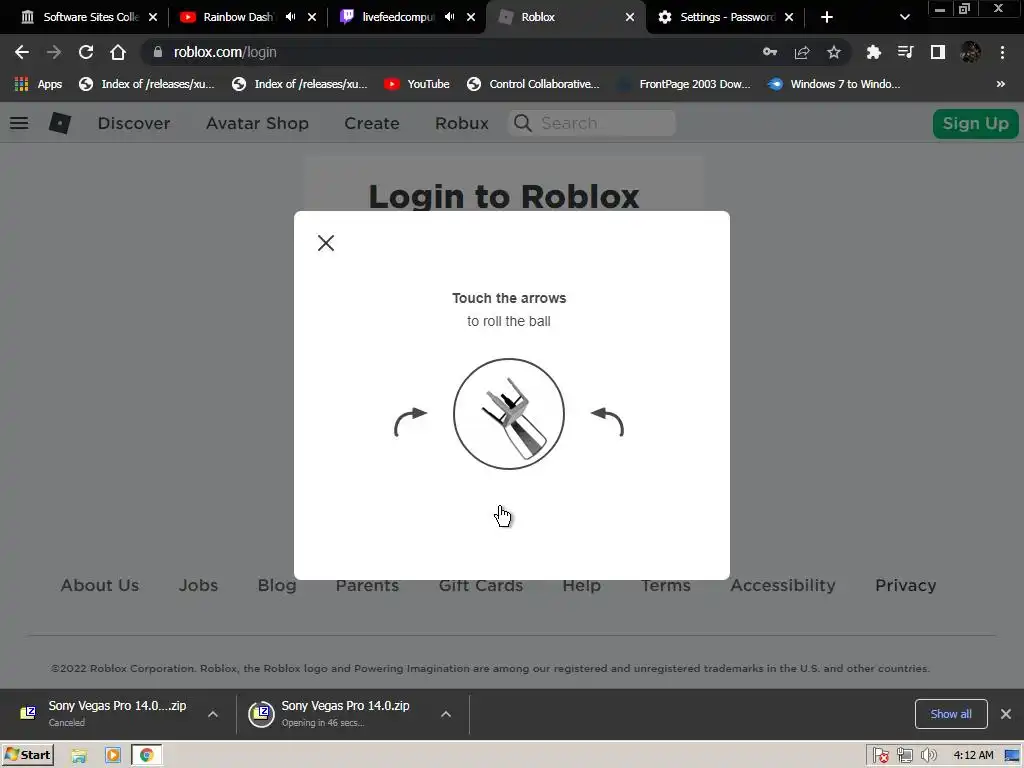Open the Avatar Shop menu item

coord(257,123)
